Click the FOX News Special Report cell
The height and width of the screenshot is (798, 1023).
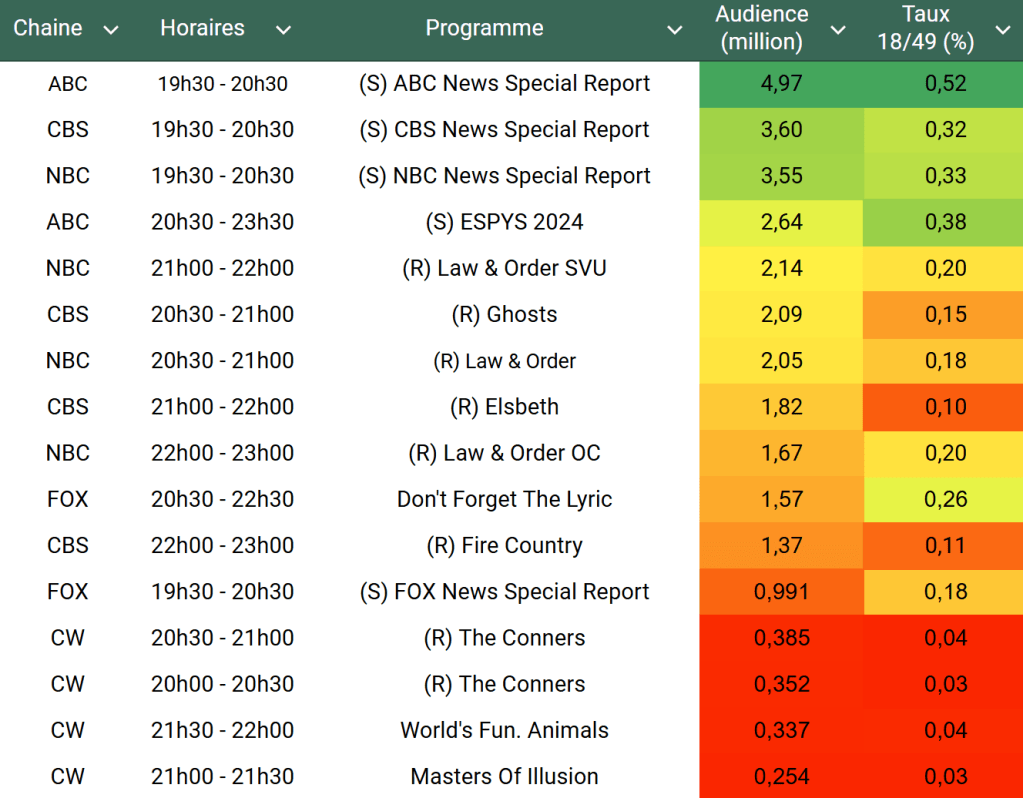(x=504, y=591)
